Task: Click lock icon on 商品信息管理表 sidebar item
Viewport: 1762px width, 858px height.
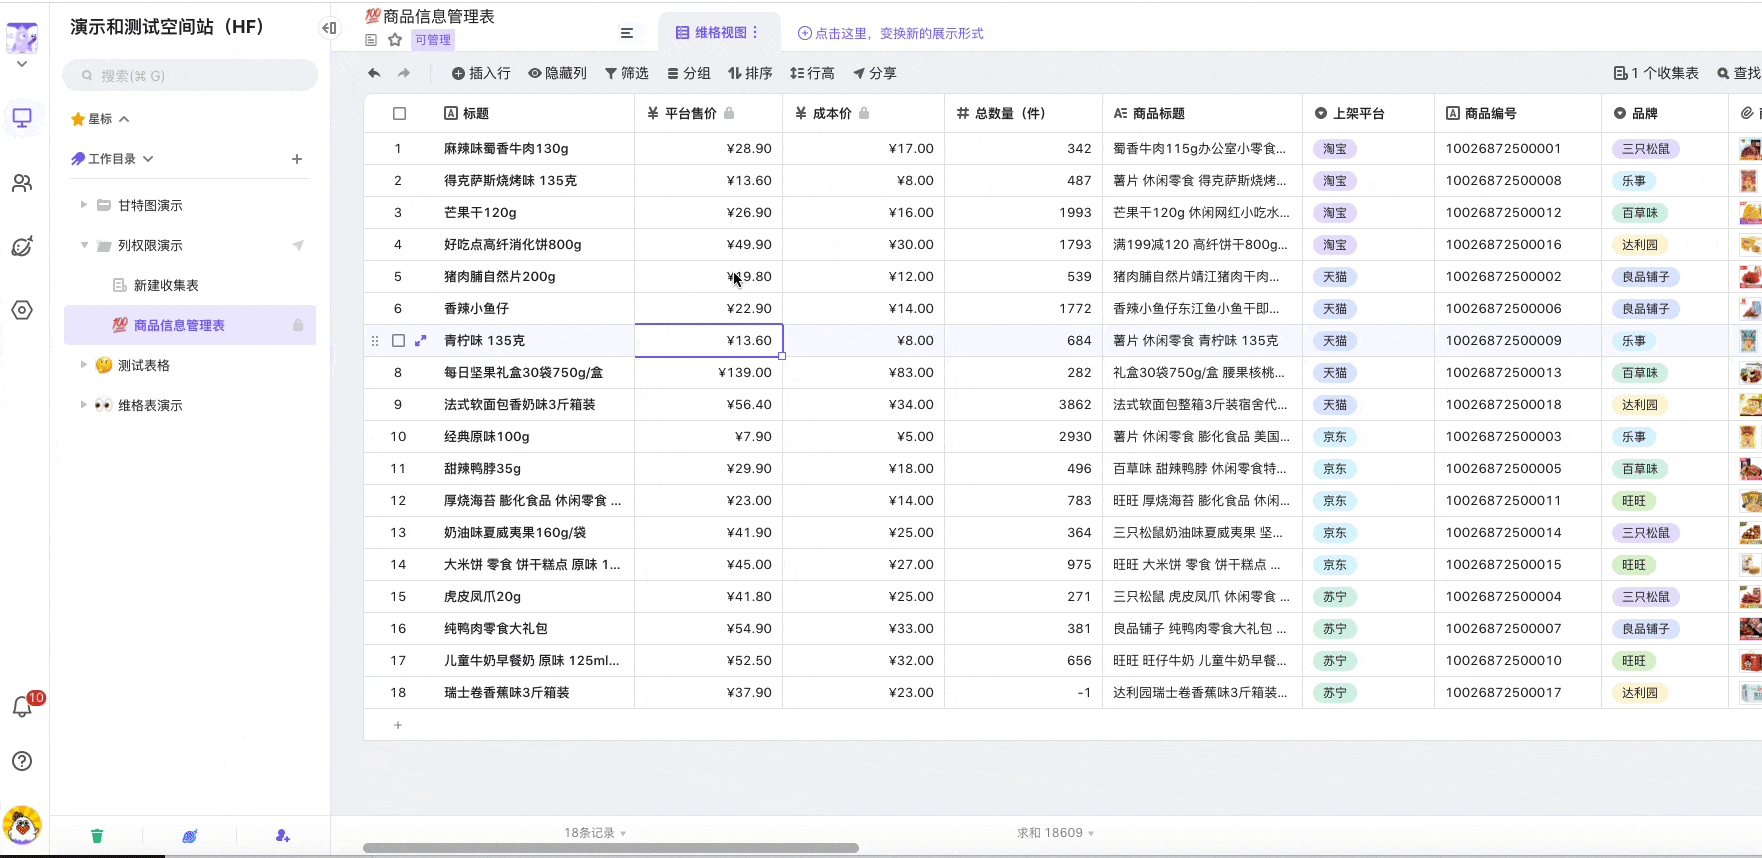Action: click(x=298, y=325)
